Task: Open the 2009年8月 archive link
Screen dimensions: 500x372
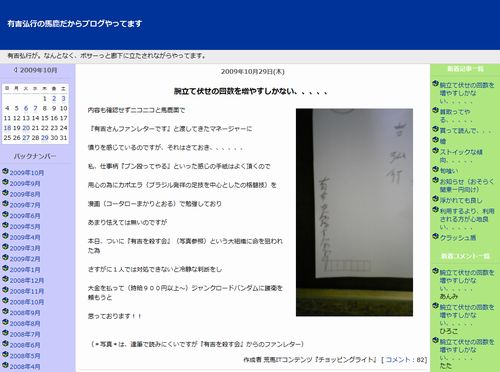Action: click(x=25, y=194)
